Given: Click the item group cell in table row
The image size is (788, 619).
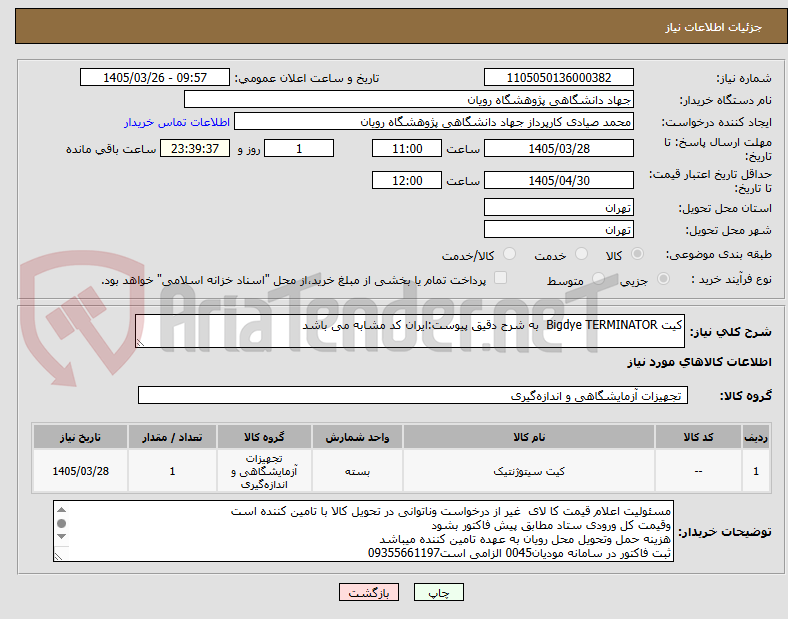Looking at the screenshot, I should pyautogui.click(x=264, y=471).
